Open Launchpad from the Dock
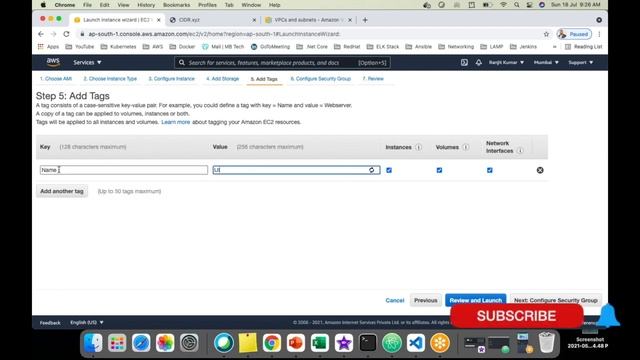Screen dimensions: 640x360 click(117, 343)
